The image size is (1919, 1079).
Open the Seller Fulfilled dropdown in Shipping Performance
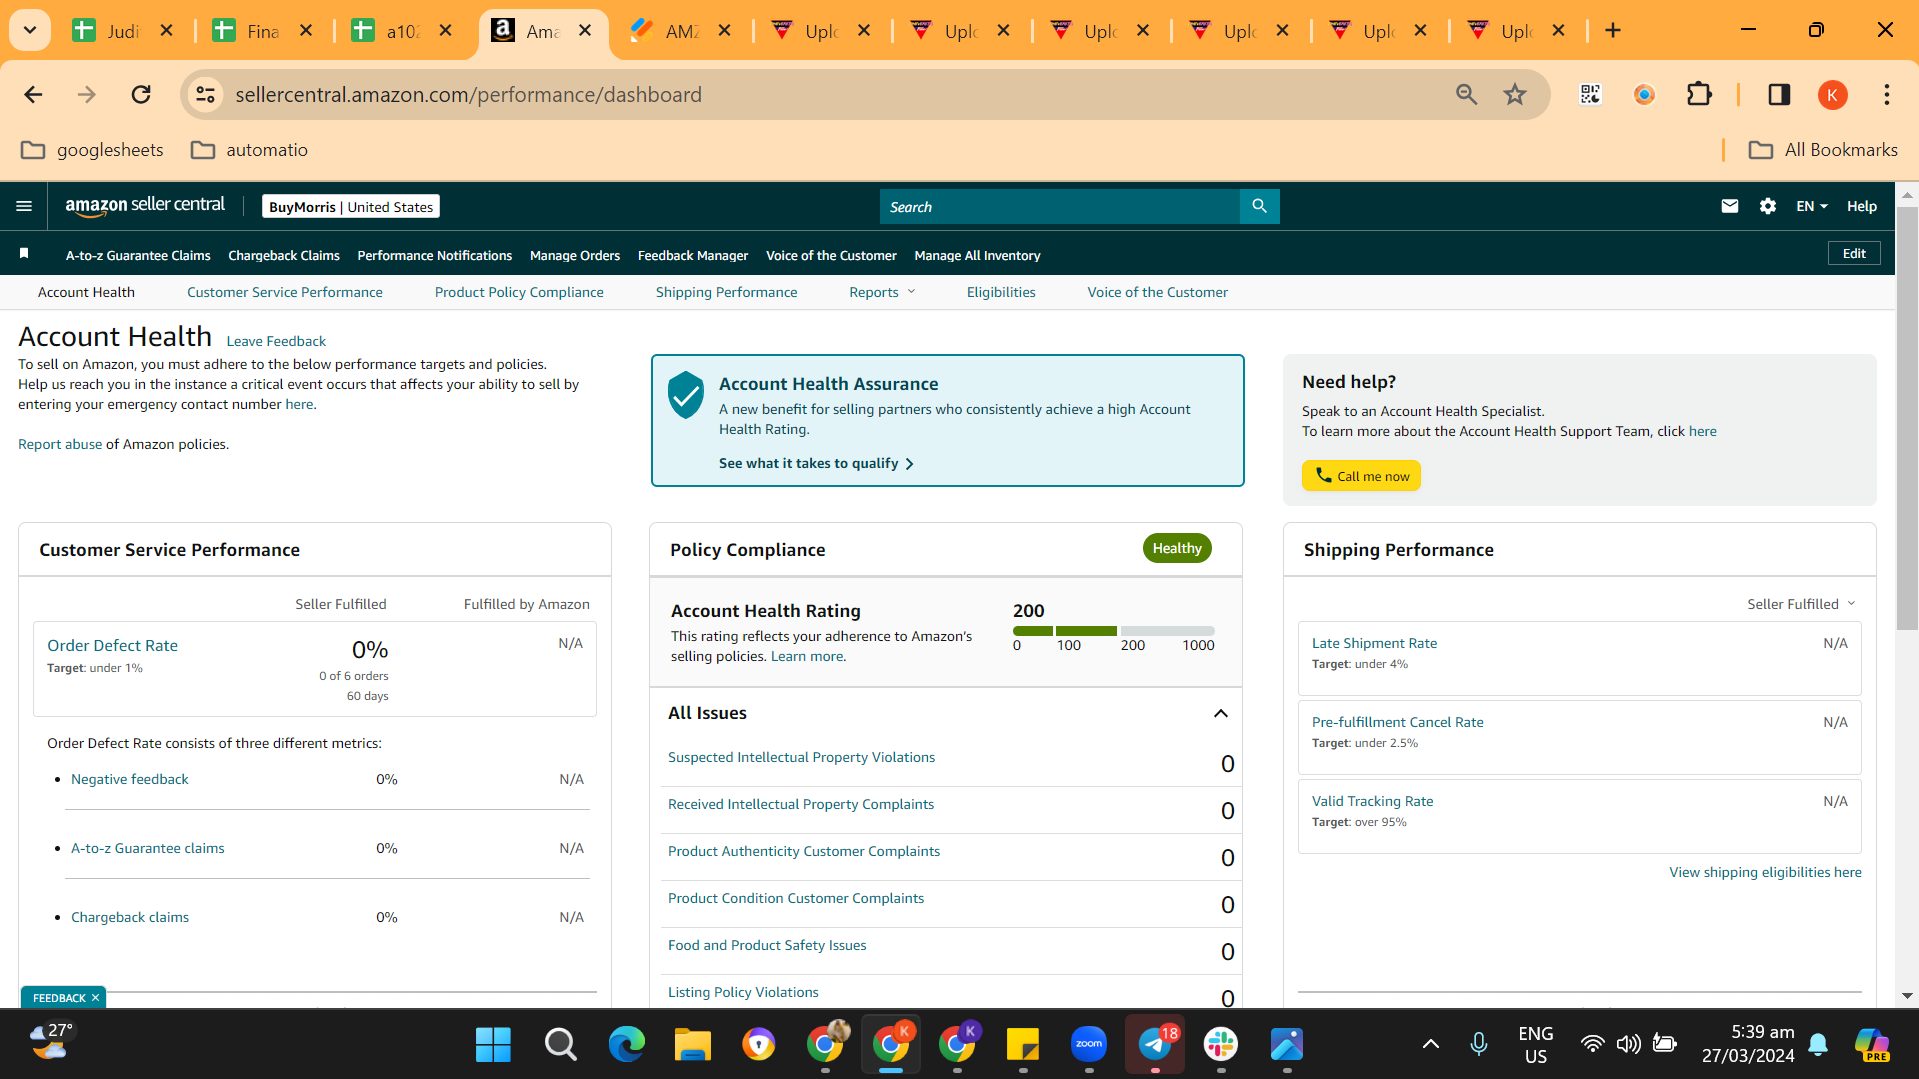pos(1801,604)
